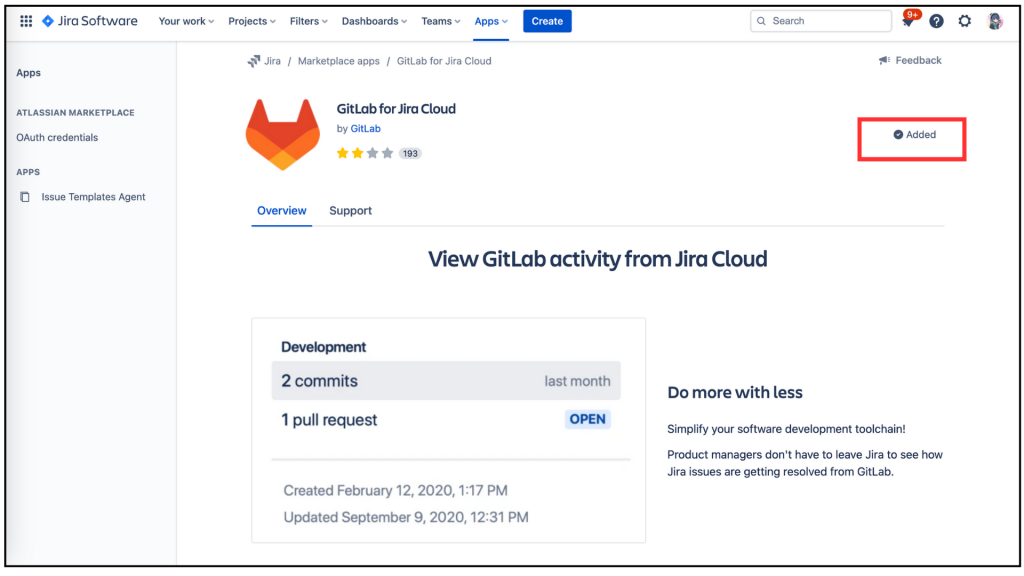1024x576 pixels.
Task: Click the Issue Templates Agent page icon
Action: coord(25,197)
